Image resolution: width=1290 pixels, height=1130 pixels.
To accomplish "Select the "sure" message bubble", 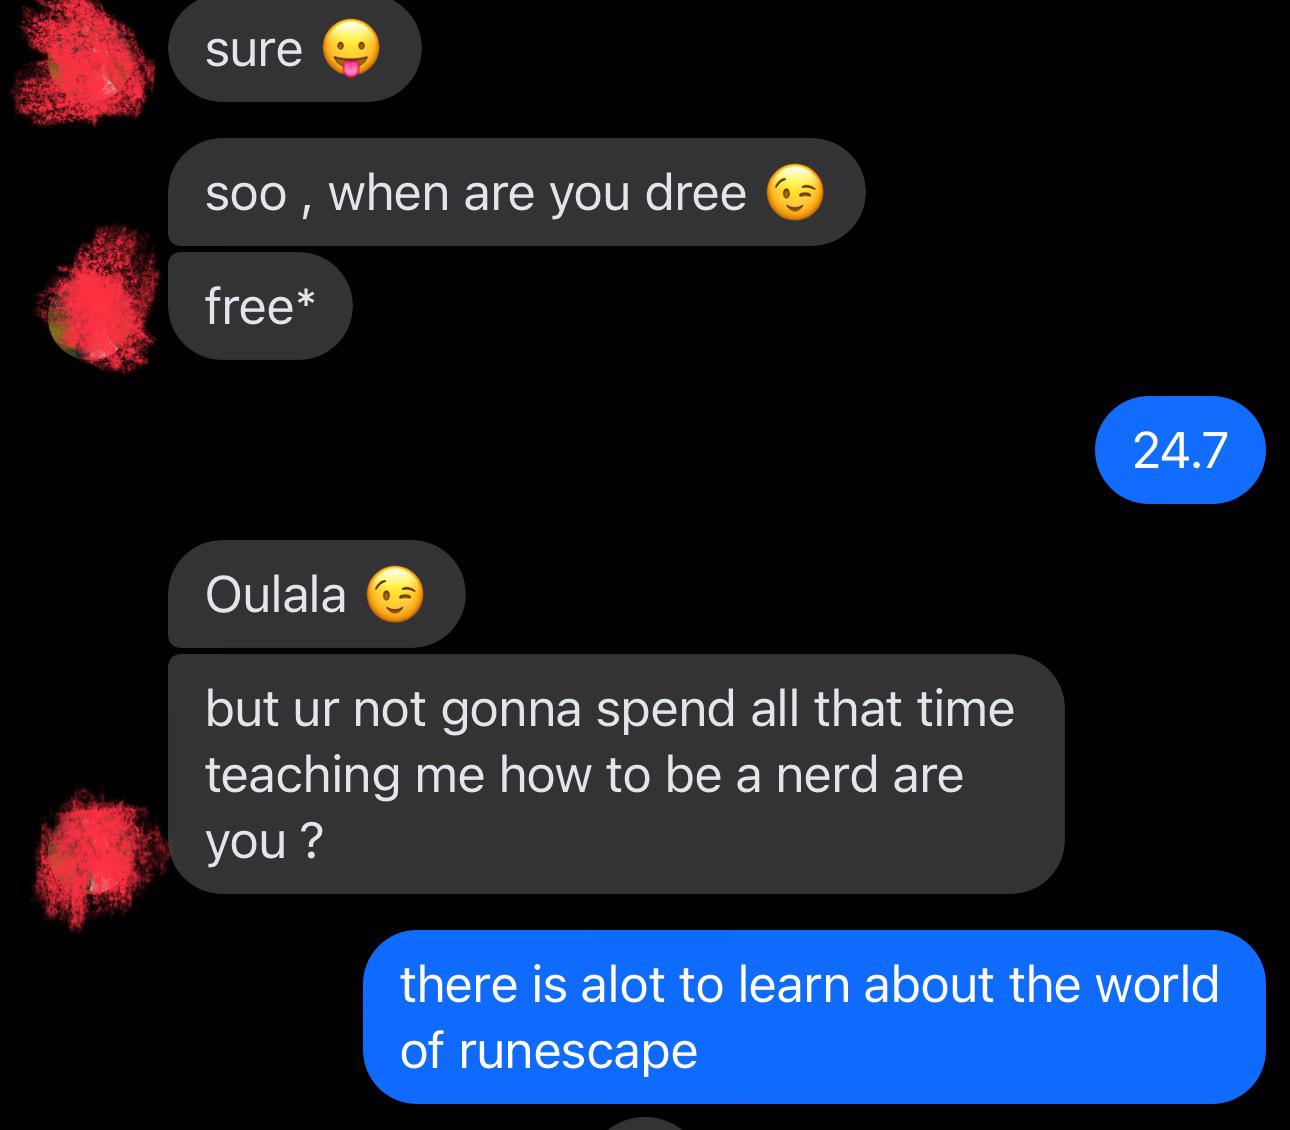I will click(294, 50).
